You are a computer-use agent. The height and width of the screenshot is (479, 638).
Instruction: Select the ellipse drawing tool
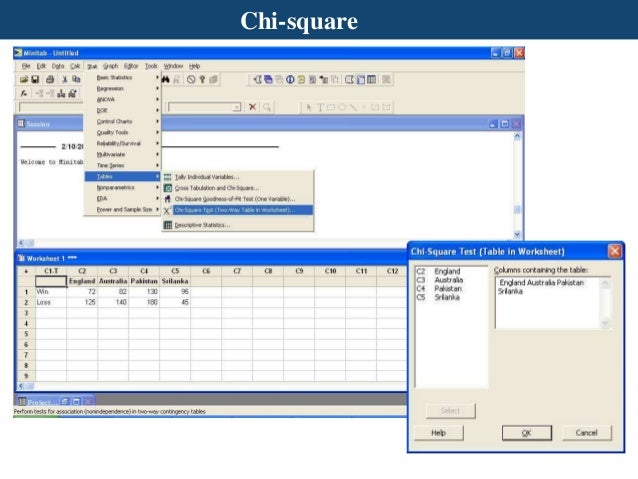coord(342,107)
